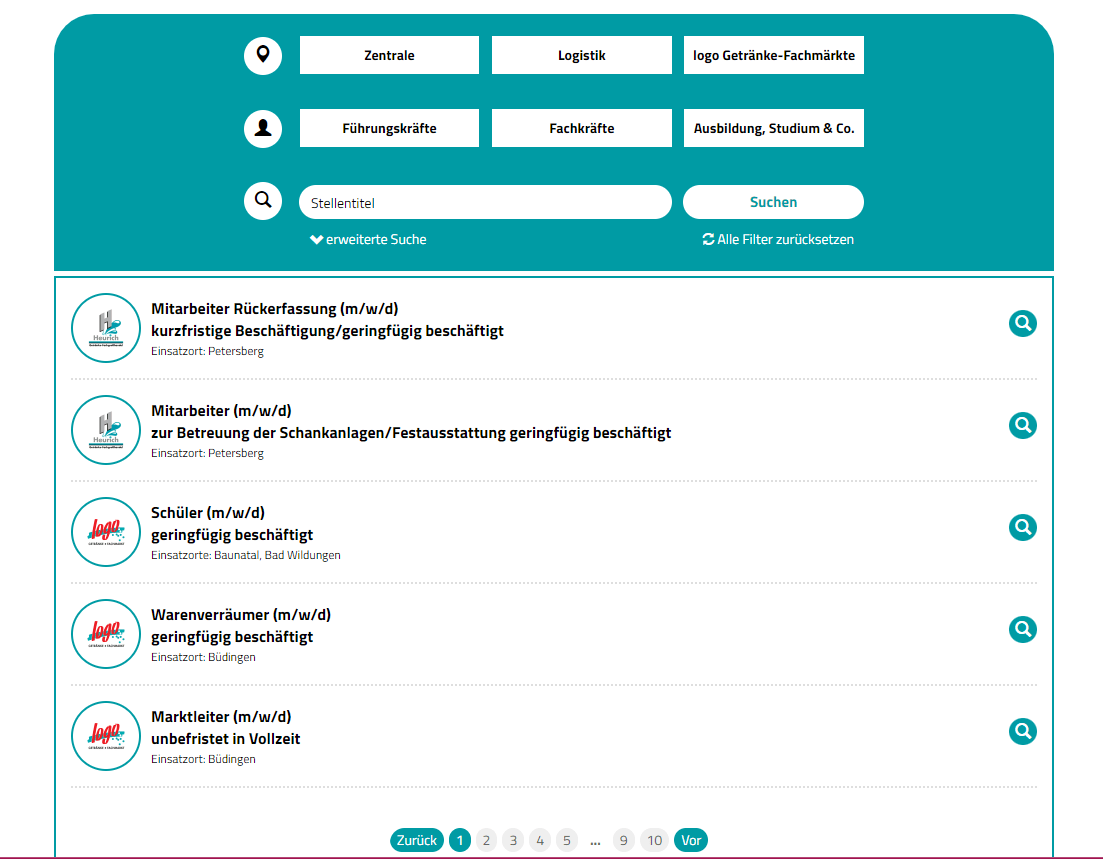Viewport: 1103px width, 859px height.
Task: Click magnifier icon for Mitarbeiter Rückerfassung job
Action: 1022,323
